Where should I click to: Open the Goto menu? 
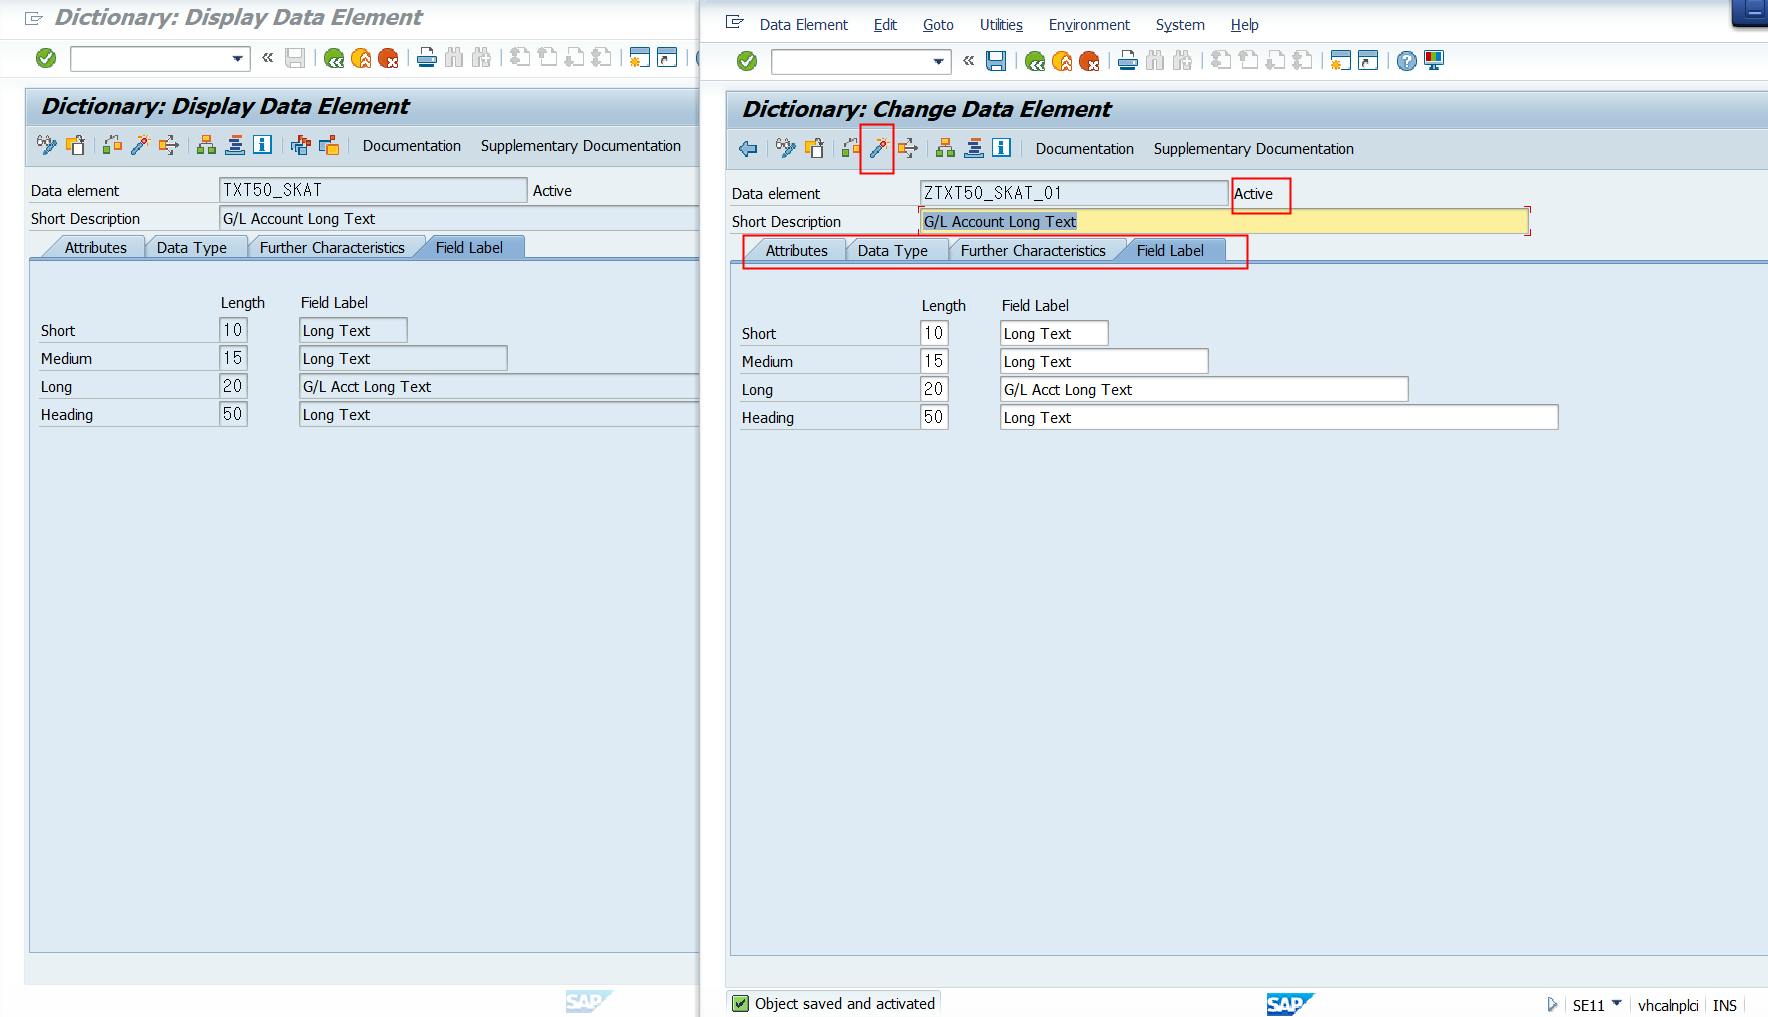tap(938, 25)
